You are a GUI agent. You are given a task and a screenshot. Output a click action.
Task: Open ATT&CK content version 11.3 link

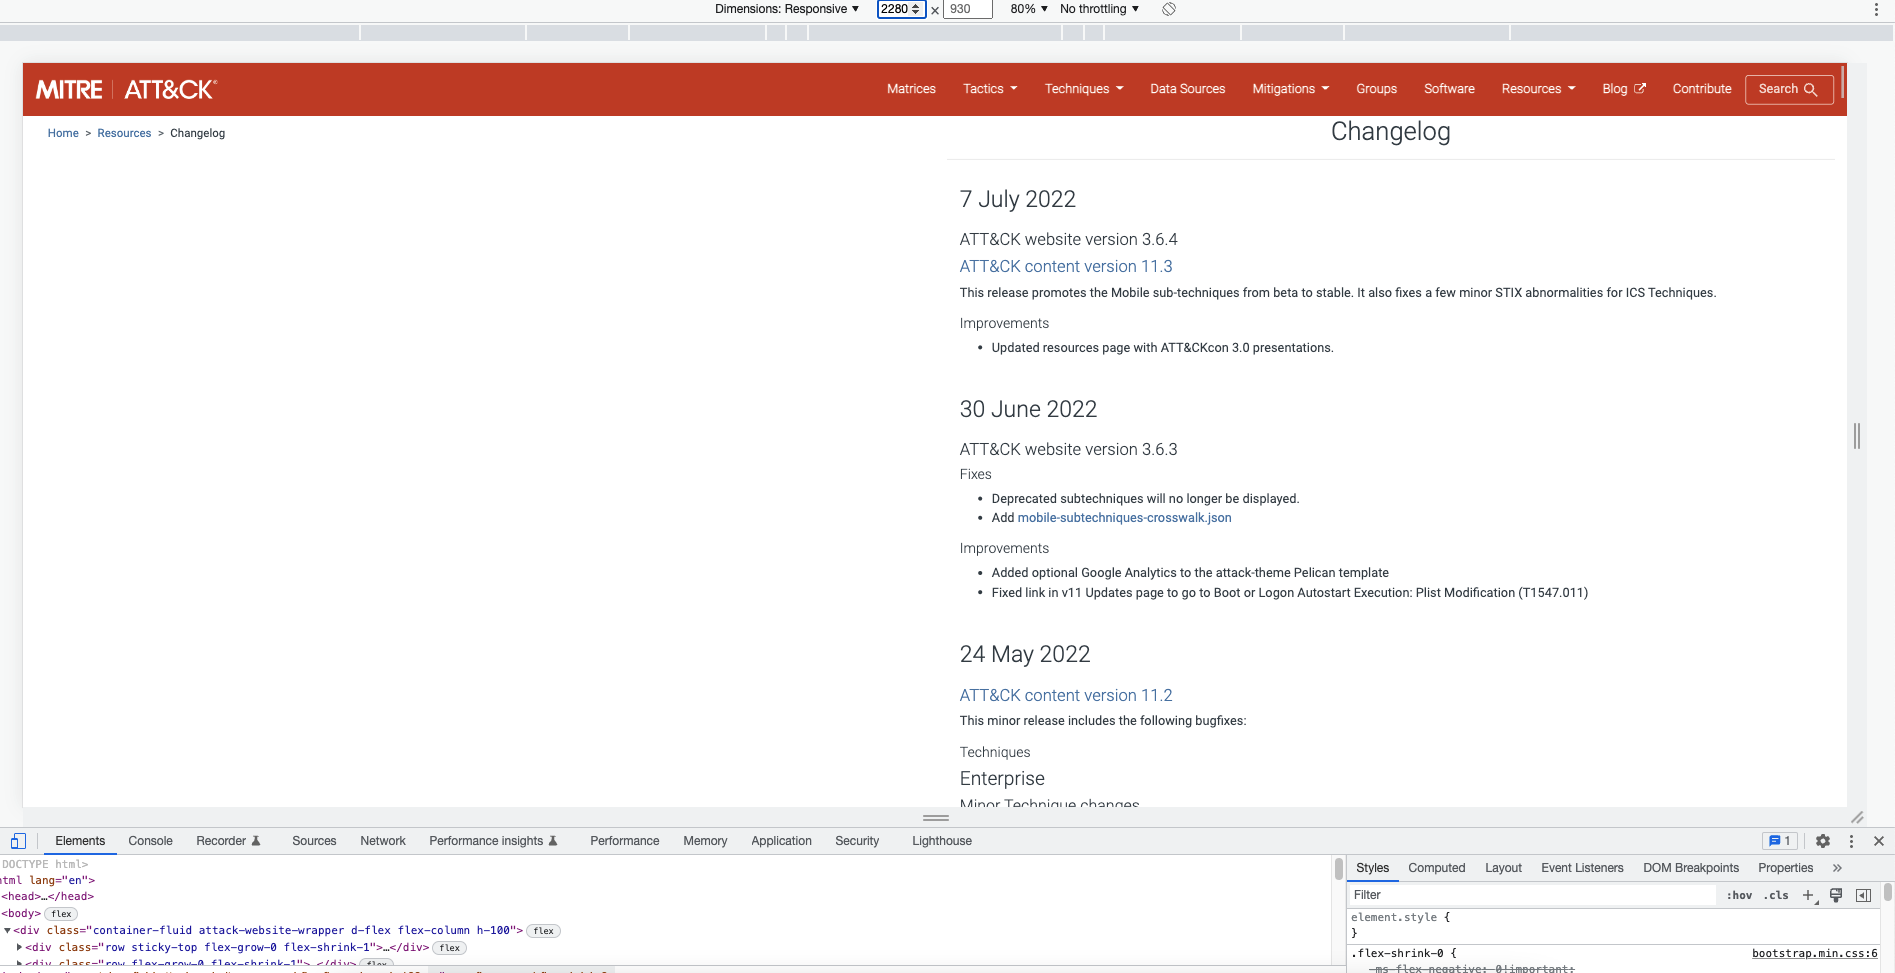tap(1065, 266)
